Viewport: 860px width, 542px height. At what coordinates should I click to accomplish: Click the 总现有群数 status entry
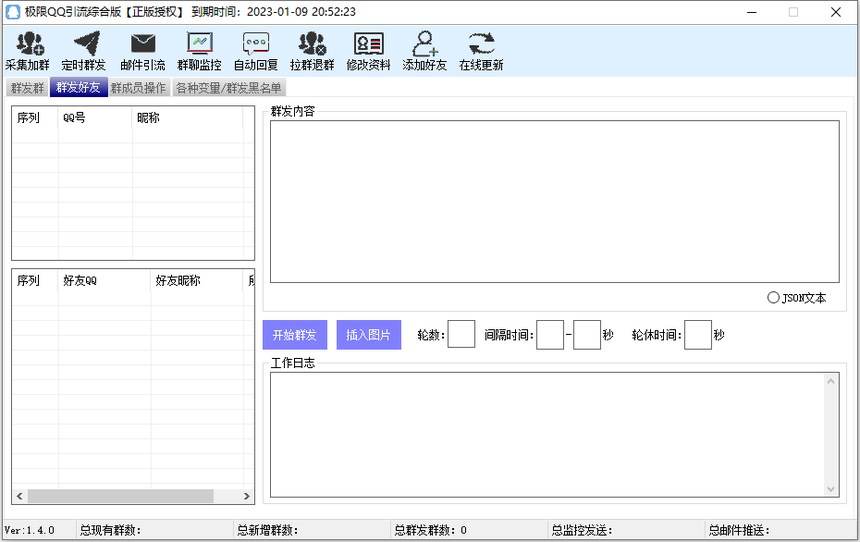[110, 530]
